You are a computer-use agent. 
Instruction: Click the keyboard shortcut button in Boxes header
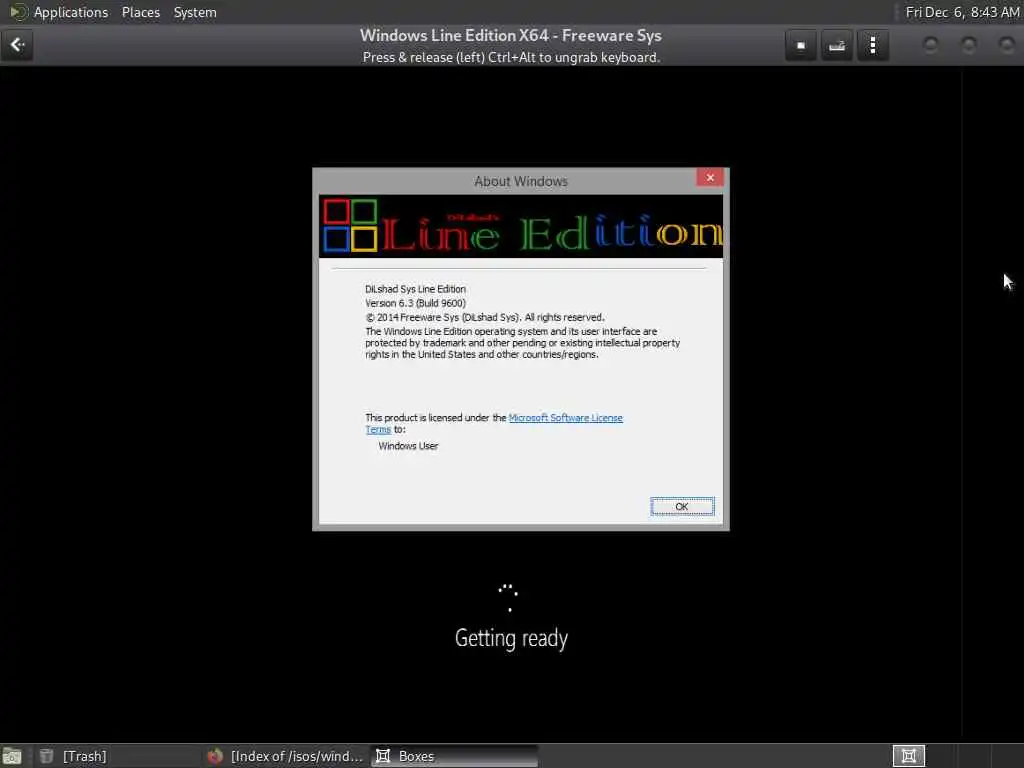[837, 46]
